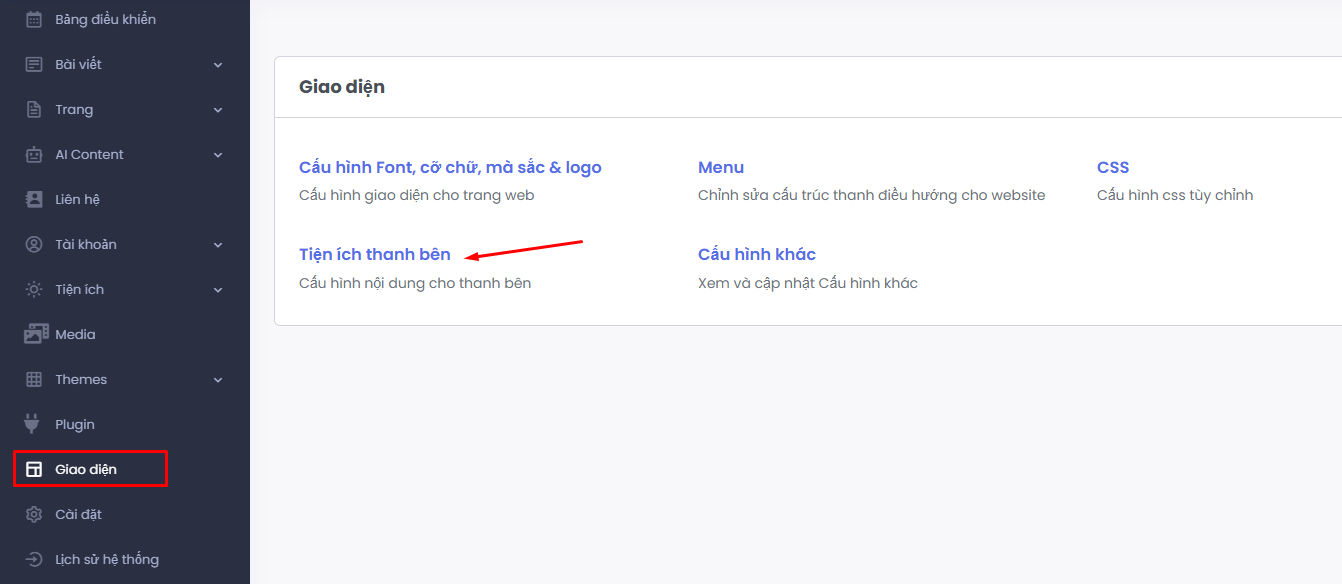
Task: Click the Tiện ích sun icon
Action: 34,289
